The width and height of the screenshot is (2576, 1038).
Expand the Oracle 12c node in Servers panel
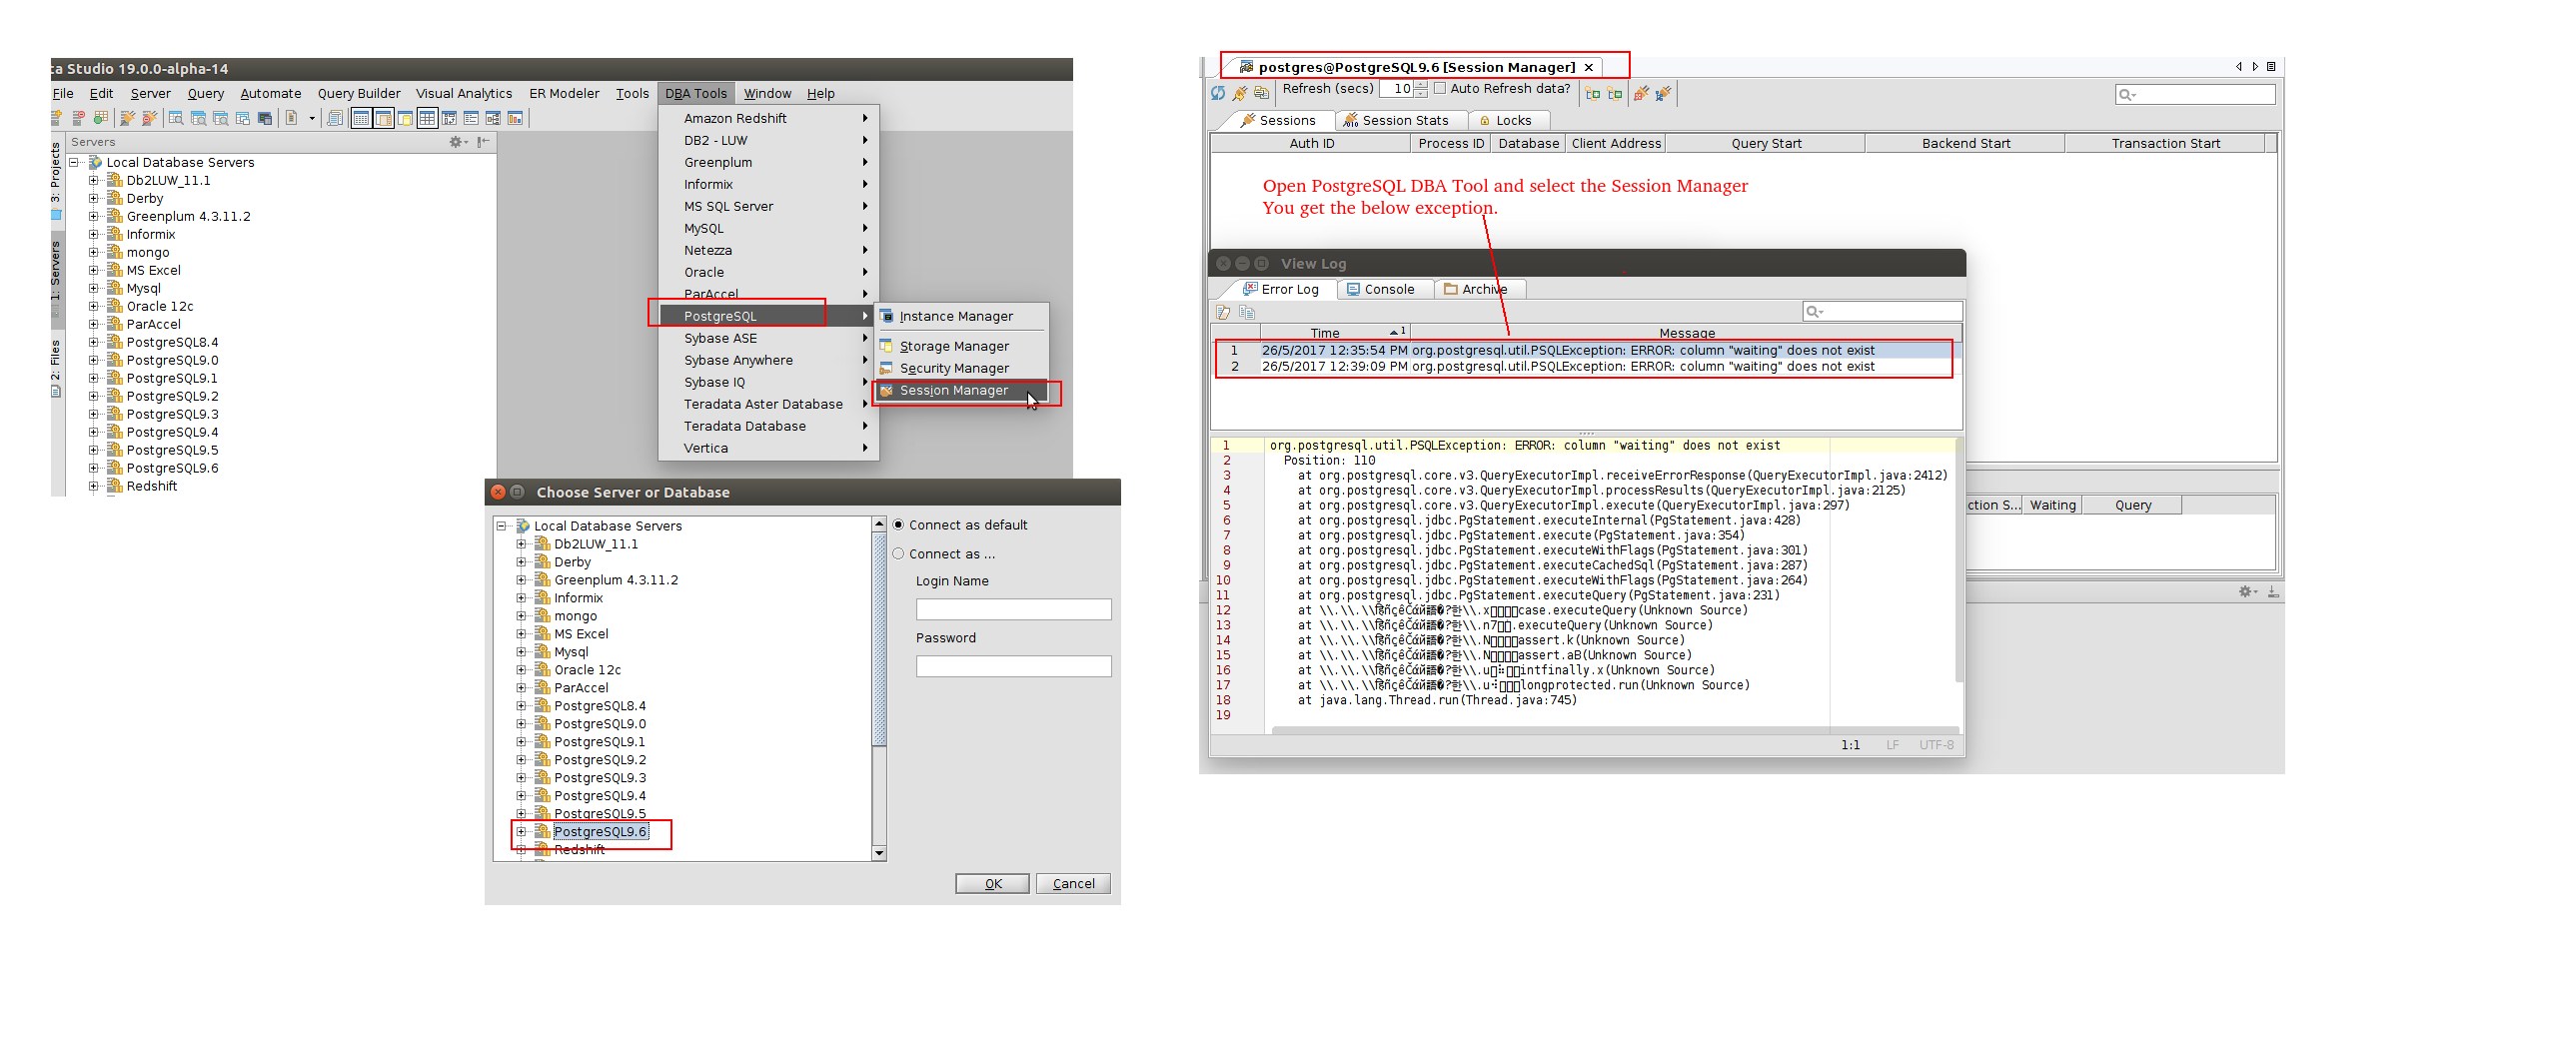(94, 306)
